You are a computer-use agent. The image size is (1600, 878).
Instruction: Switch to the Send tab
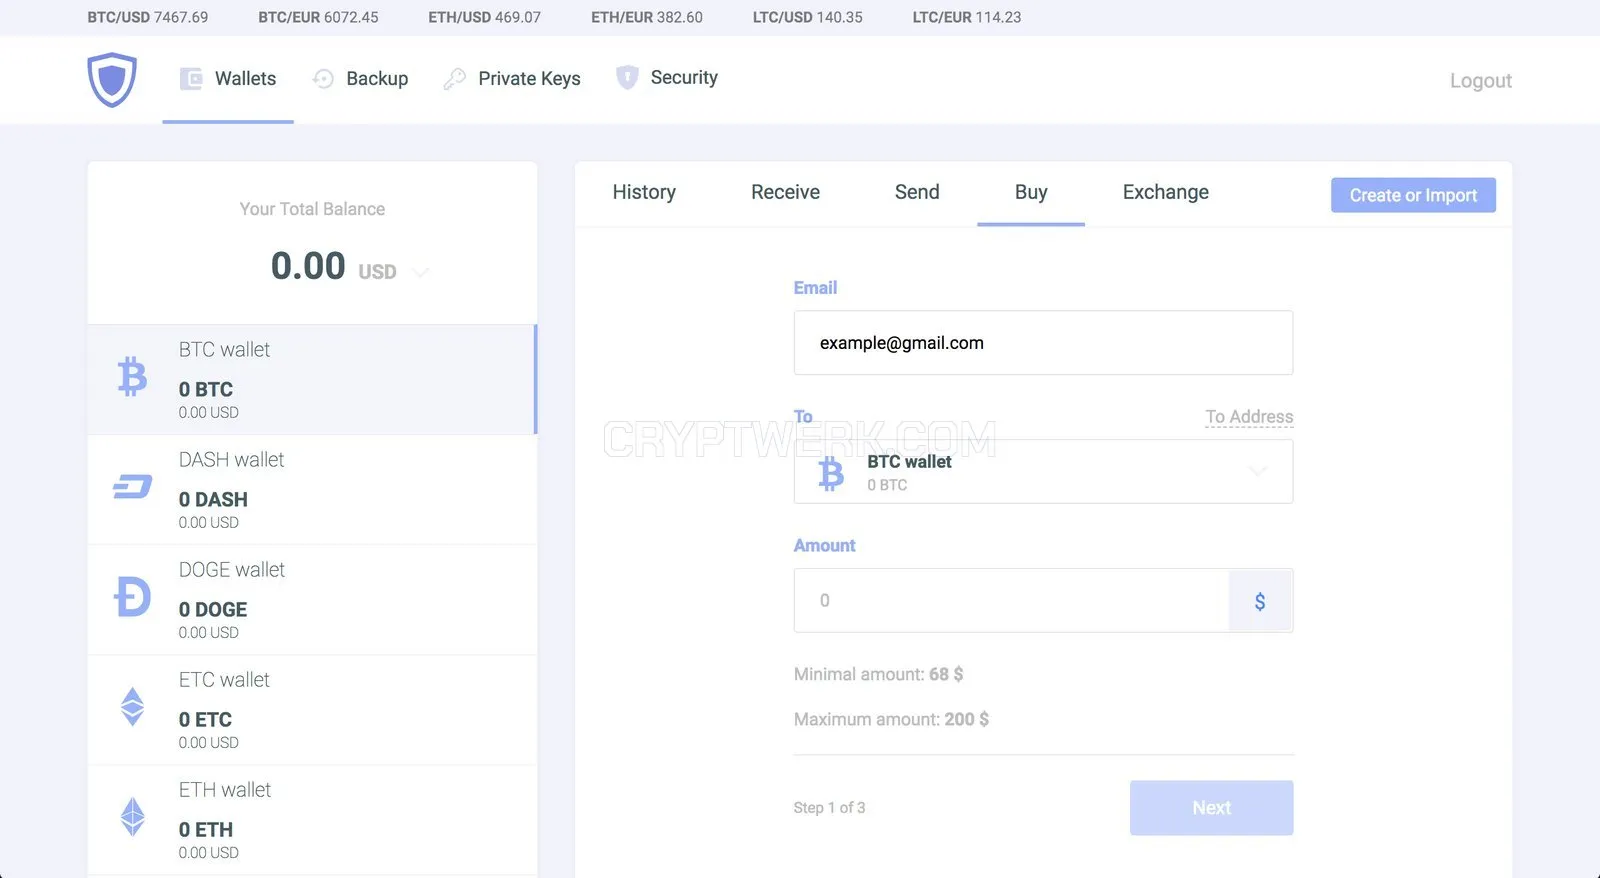click(x=917, y=192)
